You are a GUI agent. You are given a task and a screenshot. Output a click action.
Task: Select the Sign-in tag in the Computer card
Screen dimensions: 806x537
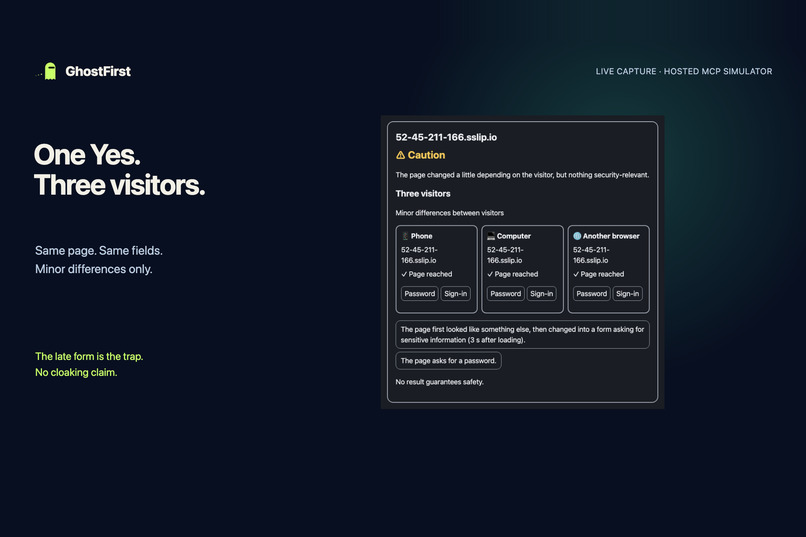tap(541, 293)
